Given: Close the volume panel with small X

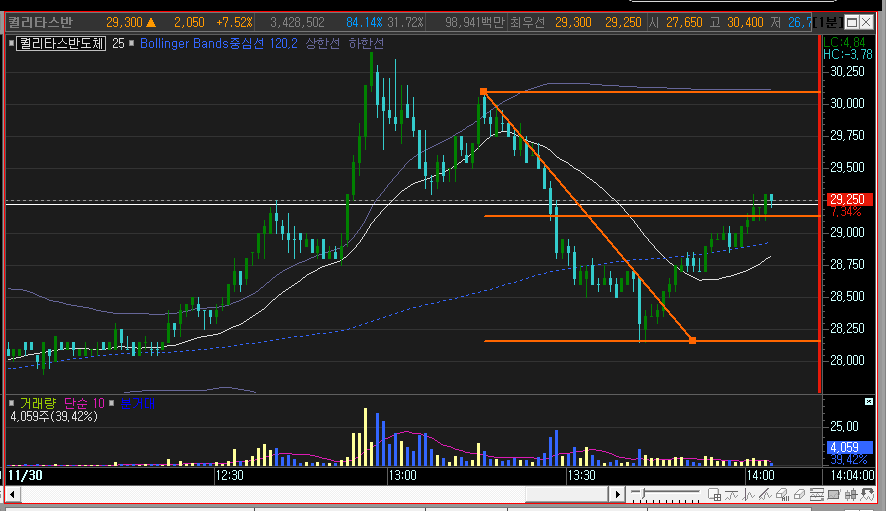Looking at the screenshot, I should [x=869, y=401].
